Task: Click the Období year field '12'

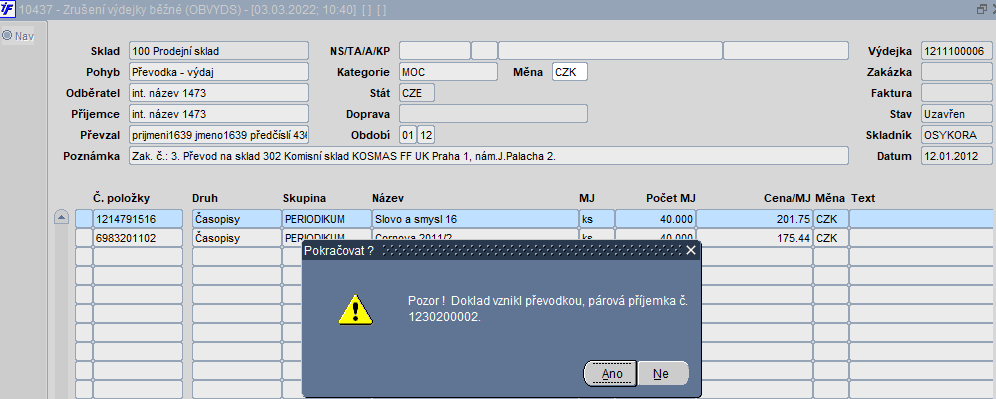Action: (x=426, y=135)
